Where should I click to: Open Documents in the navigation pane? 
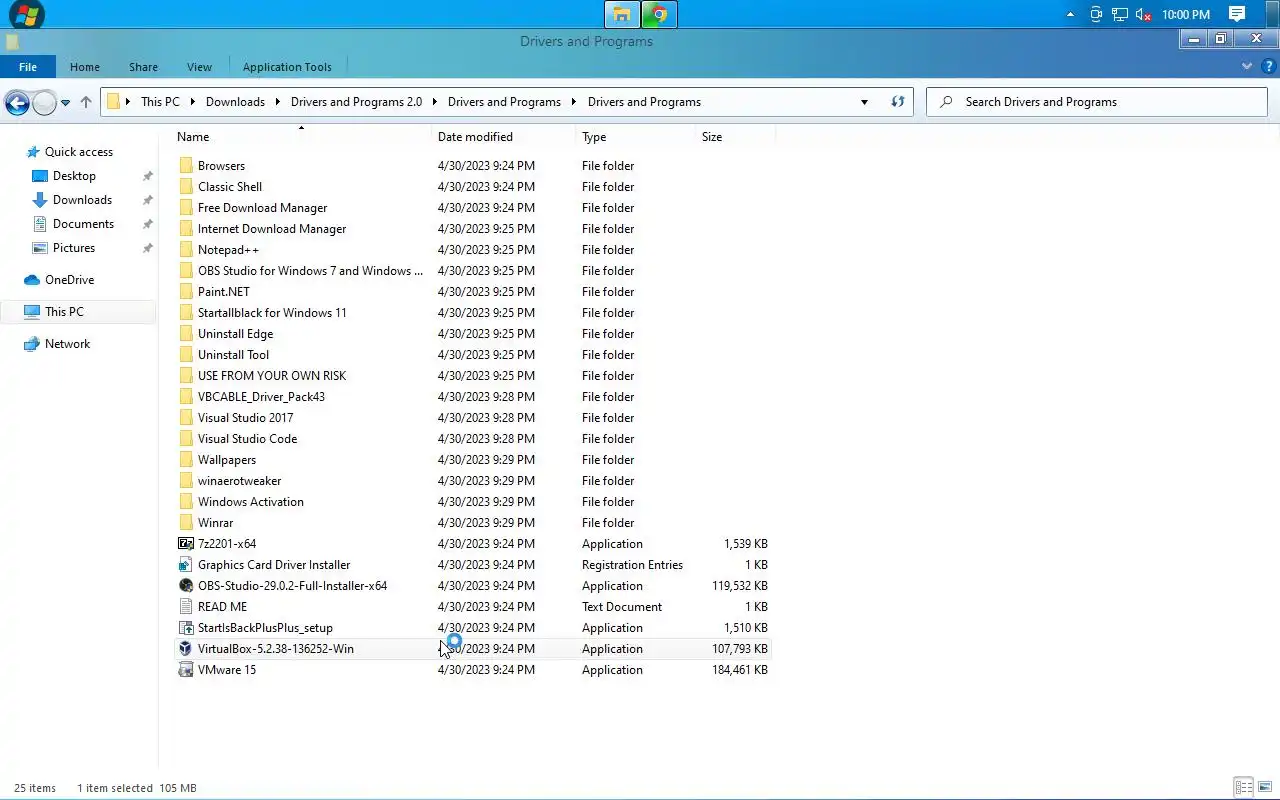(83, 224)
